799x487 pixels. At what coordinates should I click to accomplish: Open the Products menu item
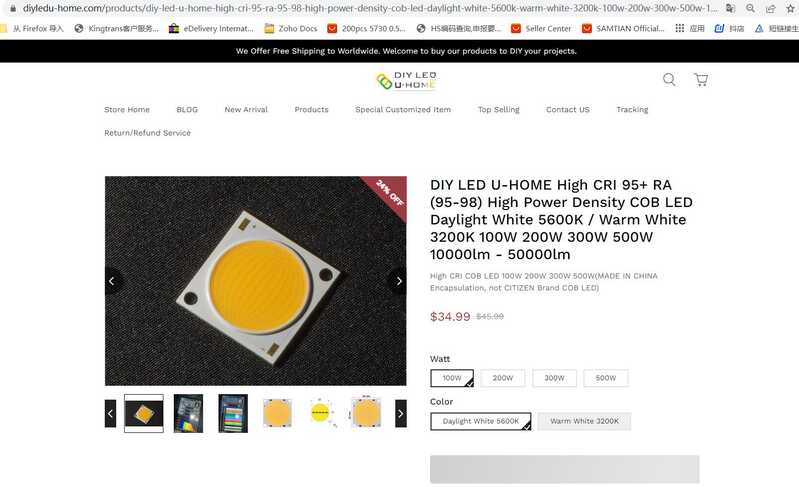point(311,110)
